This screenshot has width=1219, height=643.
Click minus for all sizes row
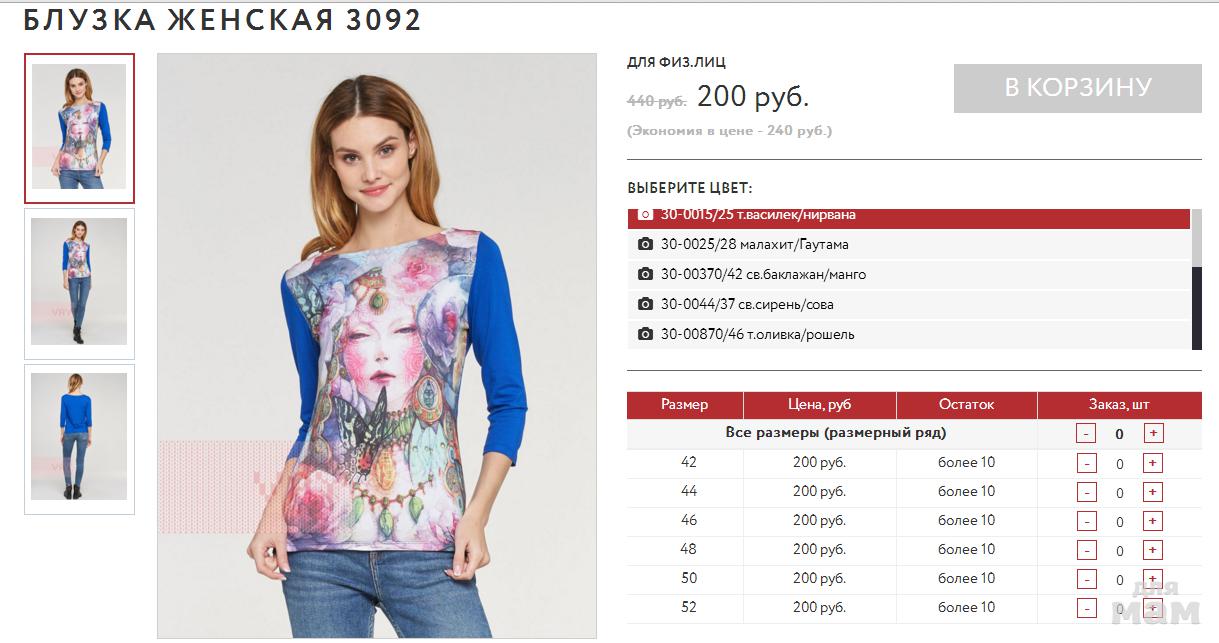(x=1087, y=433)
